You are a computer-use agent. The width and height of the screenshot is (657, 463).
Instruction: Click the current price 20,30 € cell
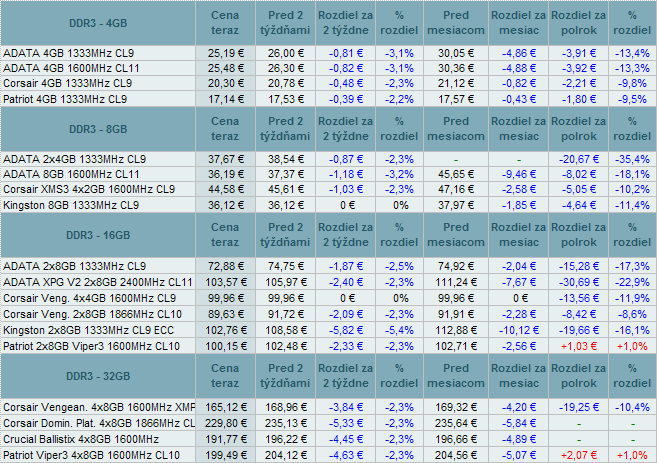click(226, 83)
